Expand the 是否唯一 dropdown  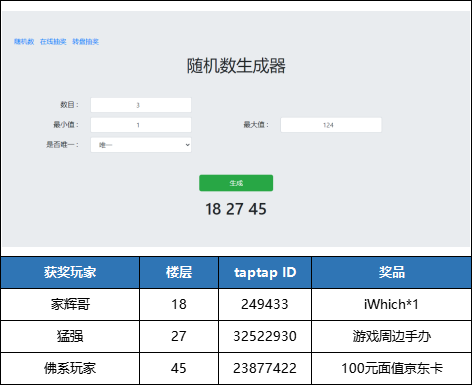141,145
